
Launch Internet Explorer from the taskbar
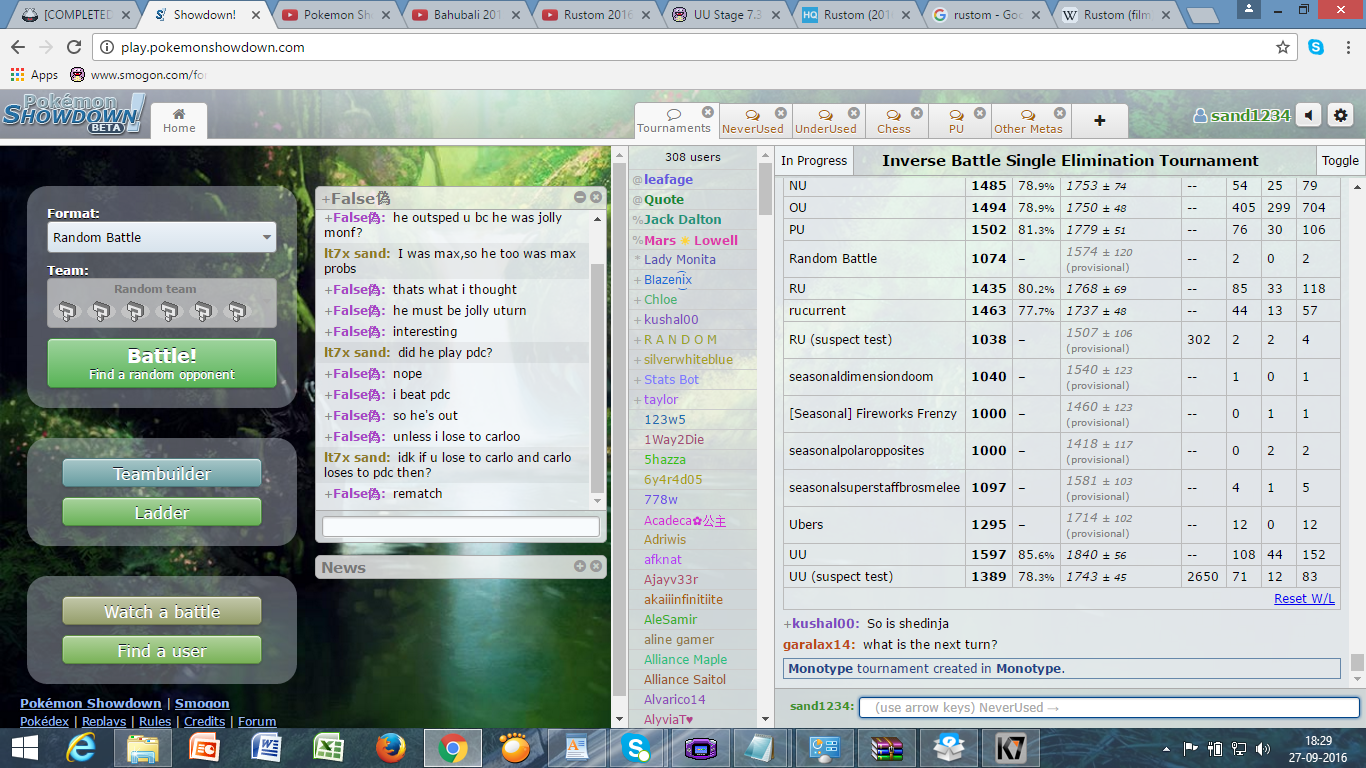(81, 748)
